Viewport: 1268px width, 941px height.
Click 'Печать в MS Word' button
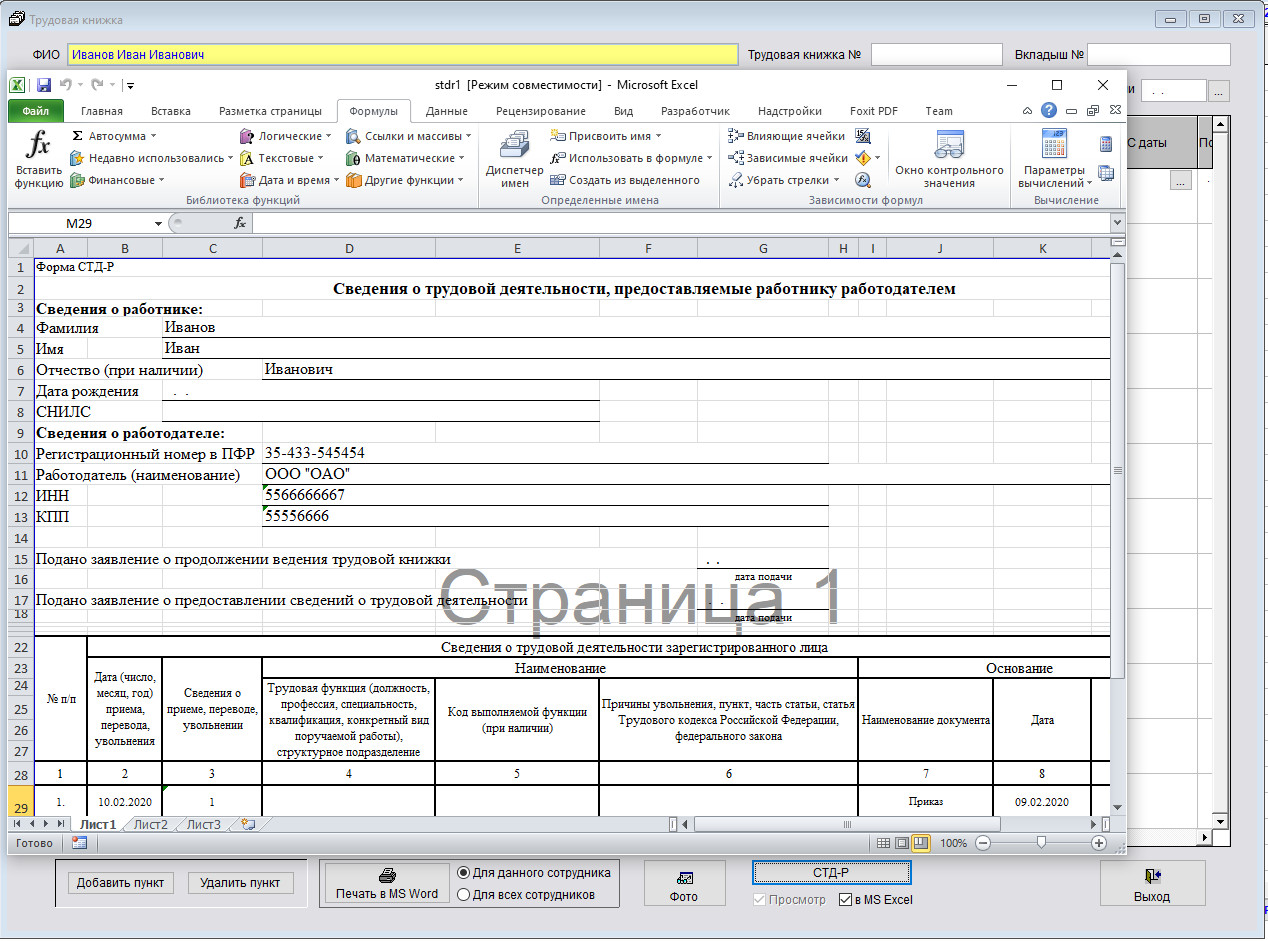[x=387, y=883]
